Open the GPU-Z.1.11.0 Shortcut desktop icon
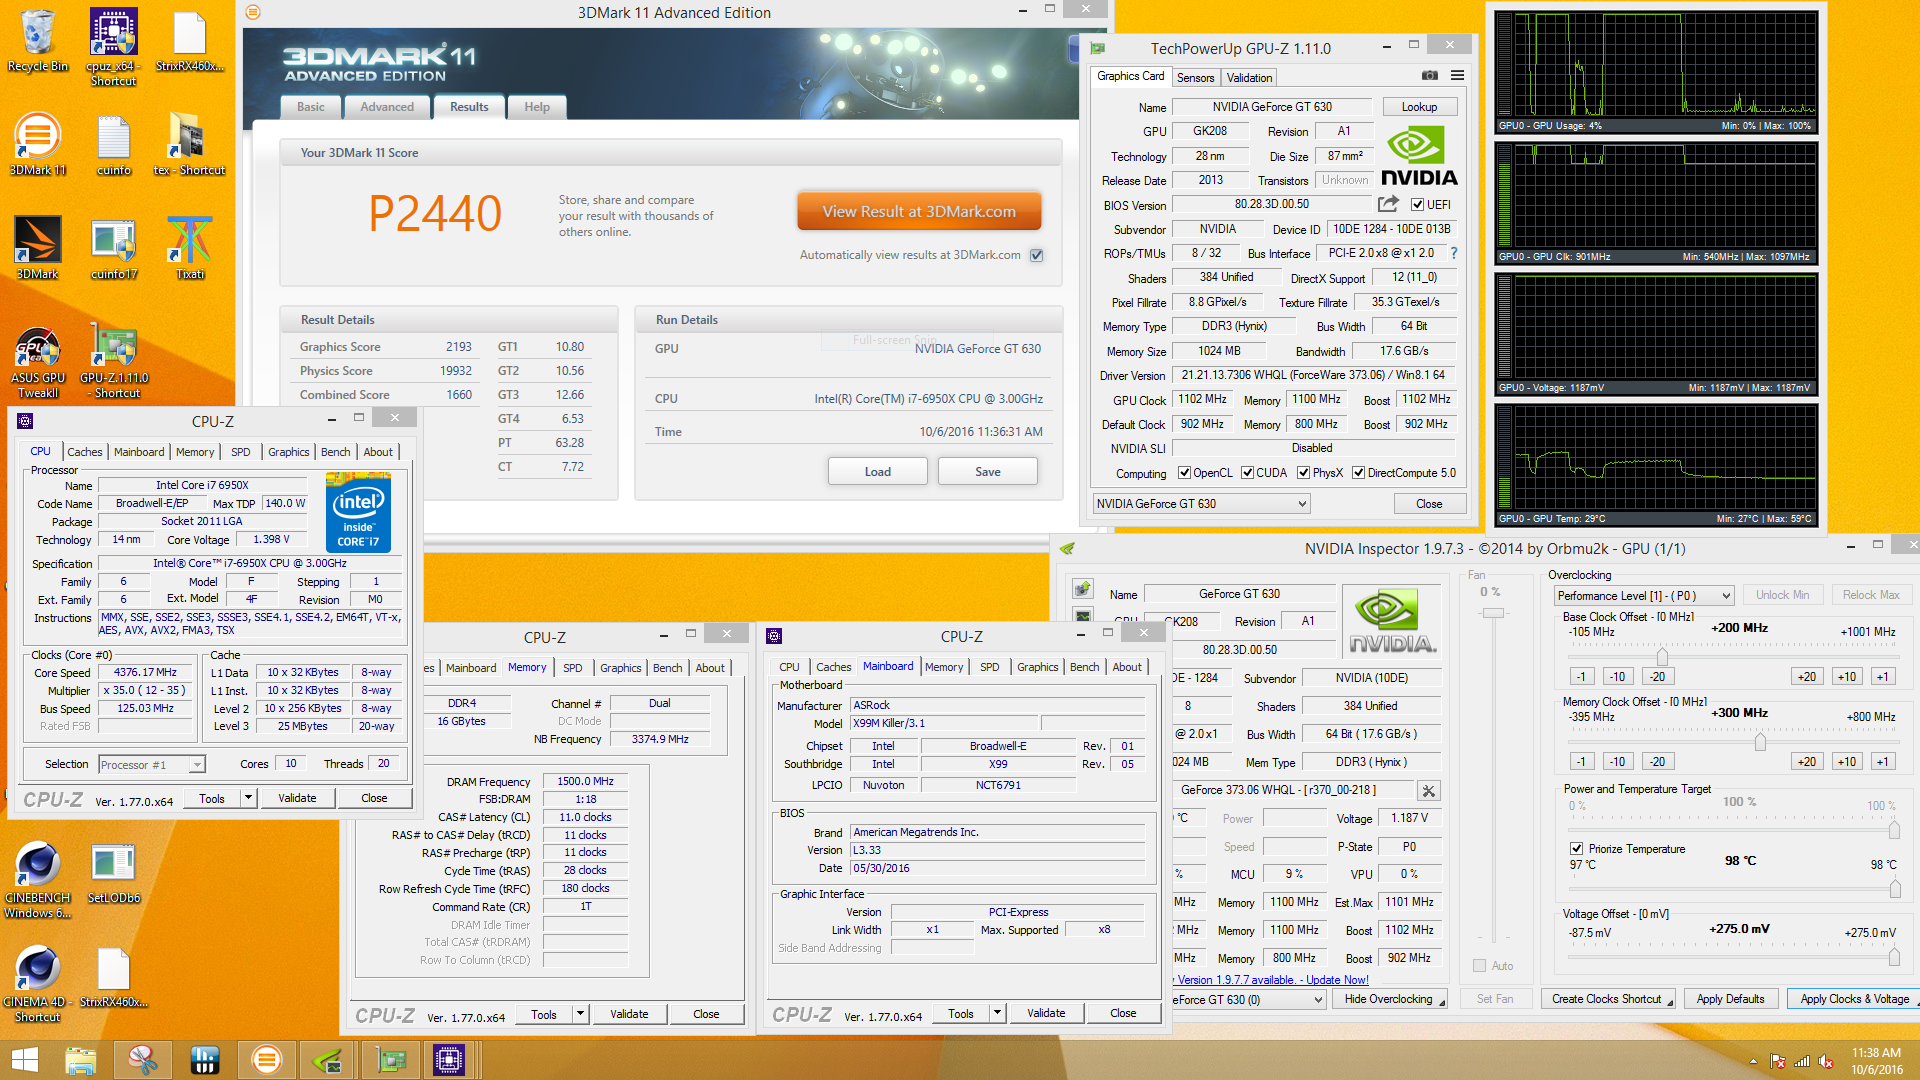The width and height of the screenshot is (1920, 1080). click(x=114, y=362)
